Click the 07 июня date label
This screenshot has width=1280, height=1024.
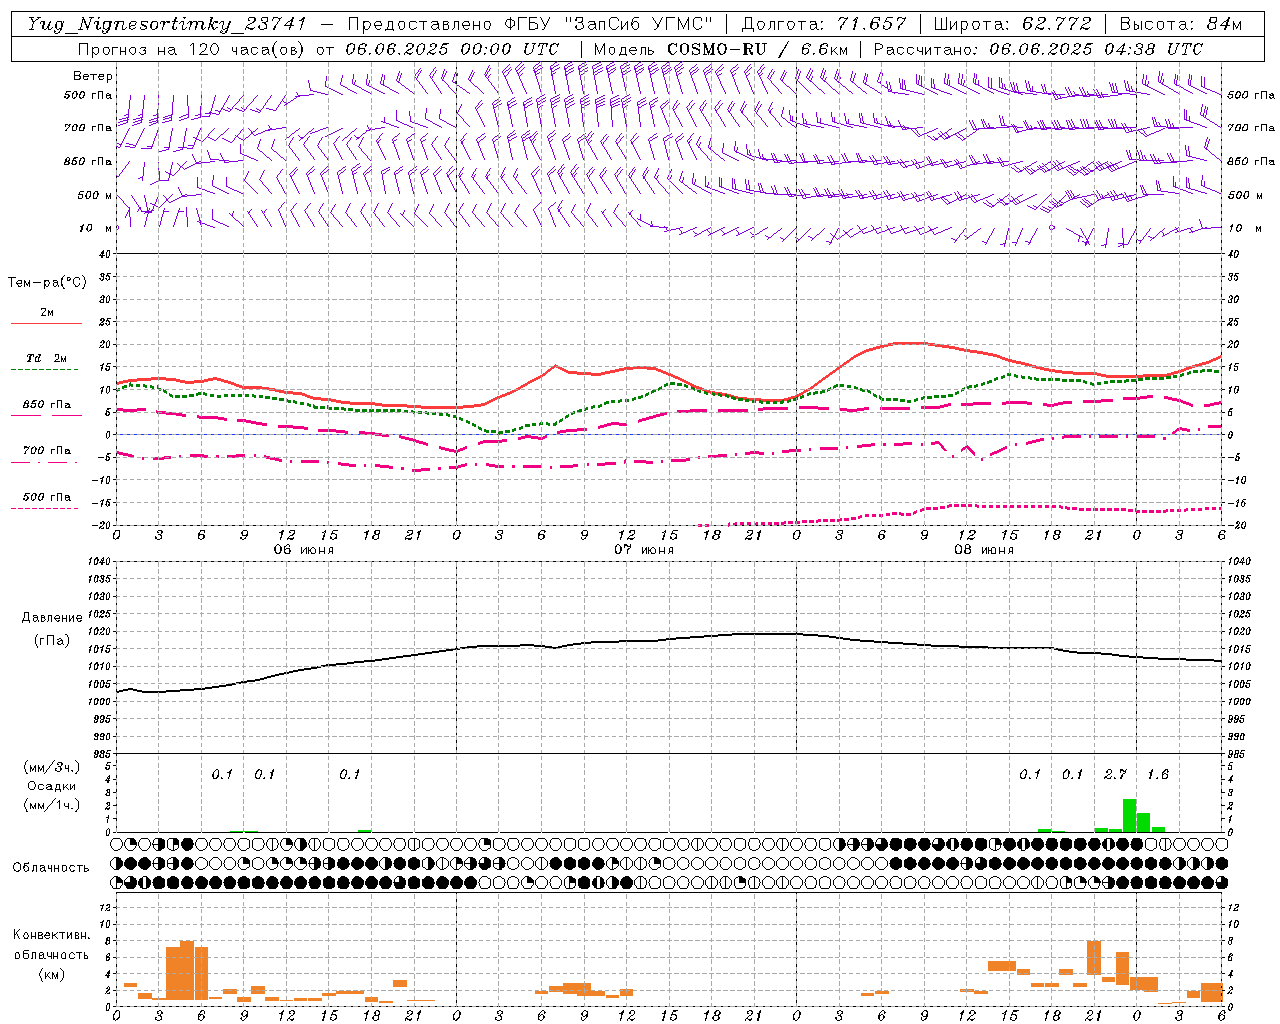coord(644,550)
